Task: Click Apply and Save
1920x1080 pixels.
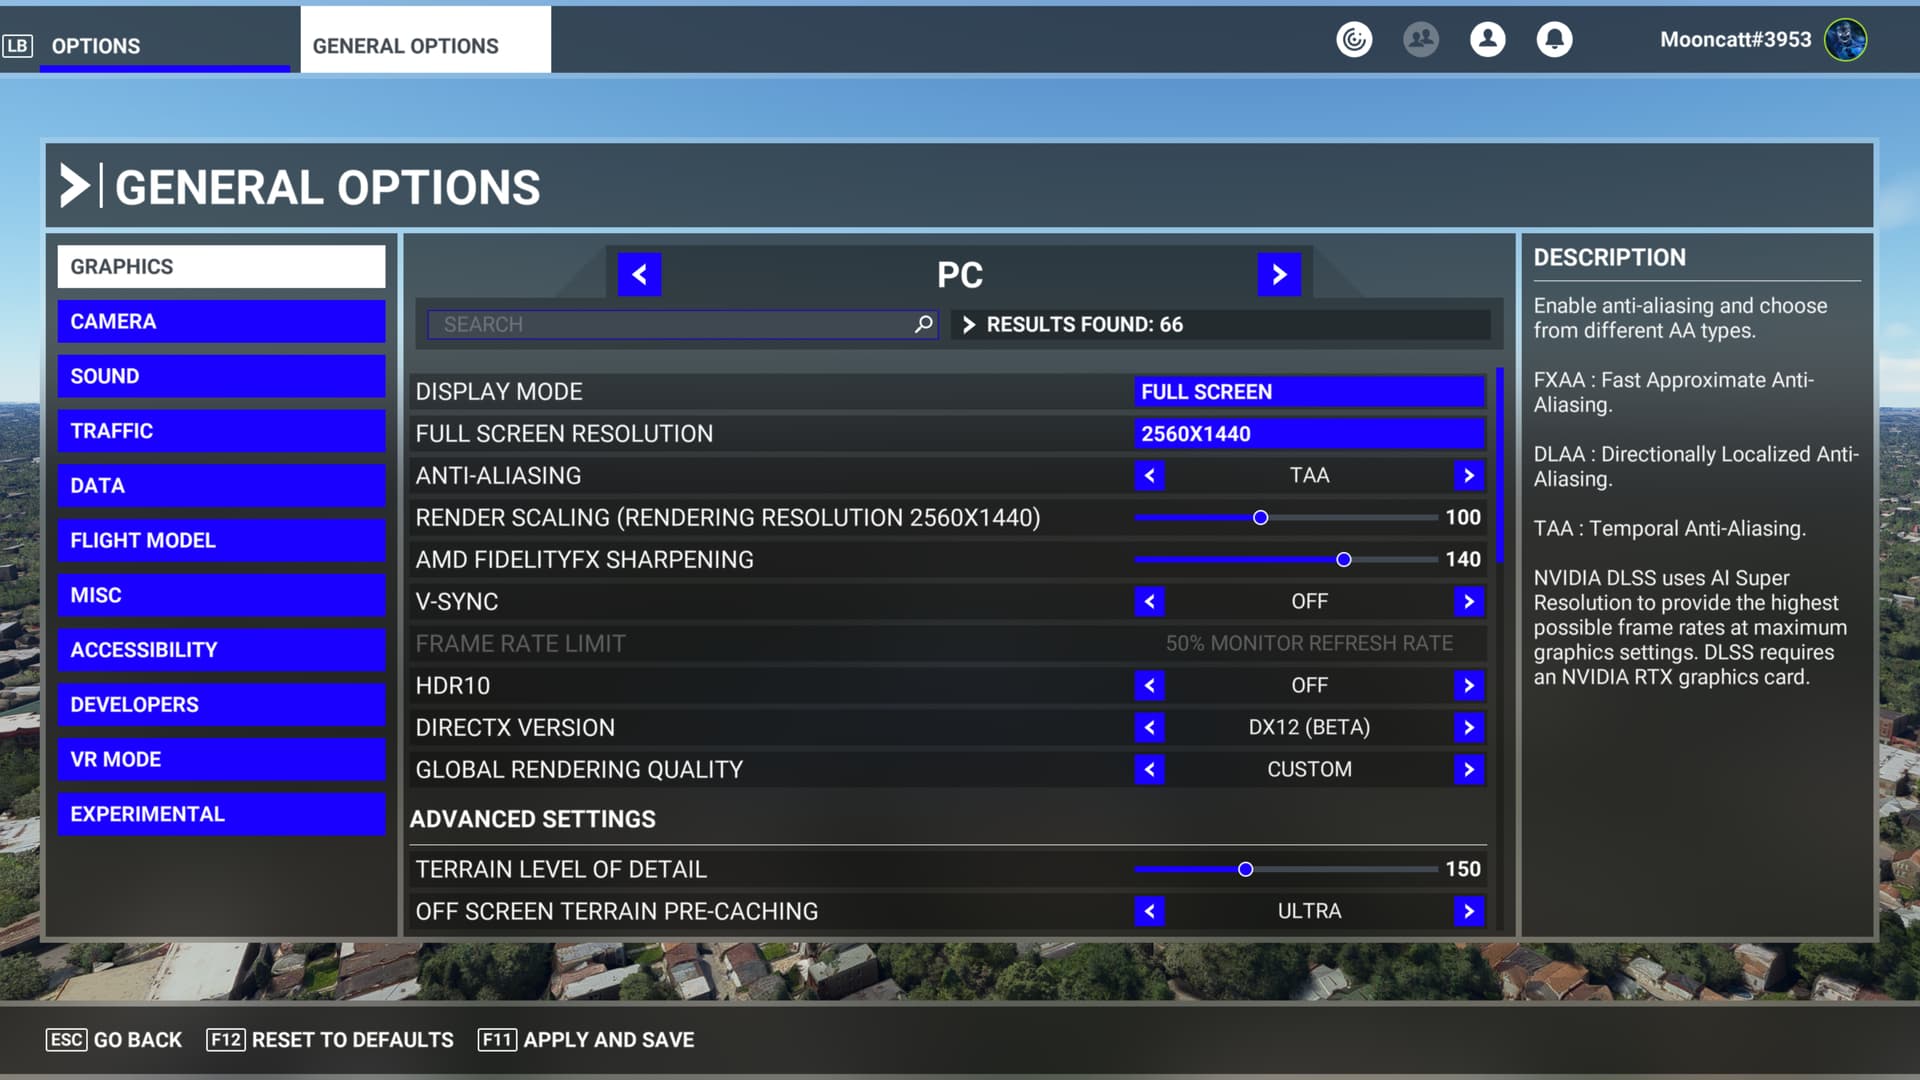Action: click(586, 1040)
